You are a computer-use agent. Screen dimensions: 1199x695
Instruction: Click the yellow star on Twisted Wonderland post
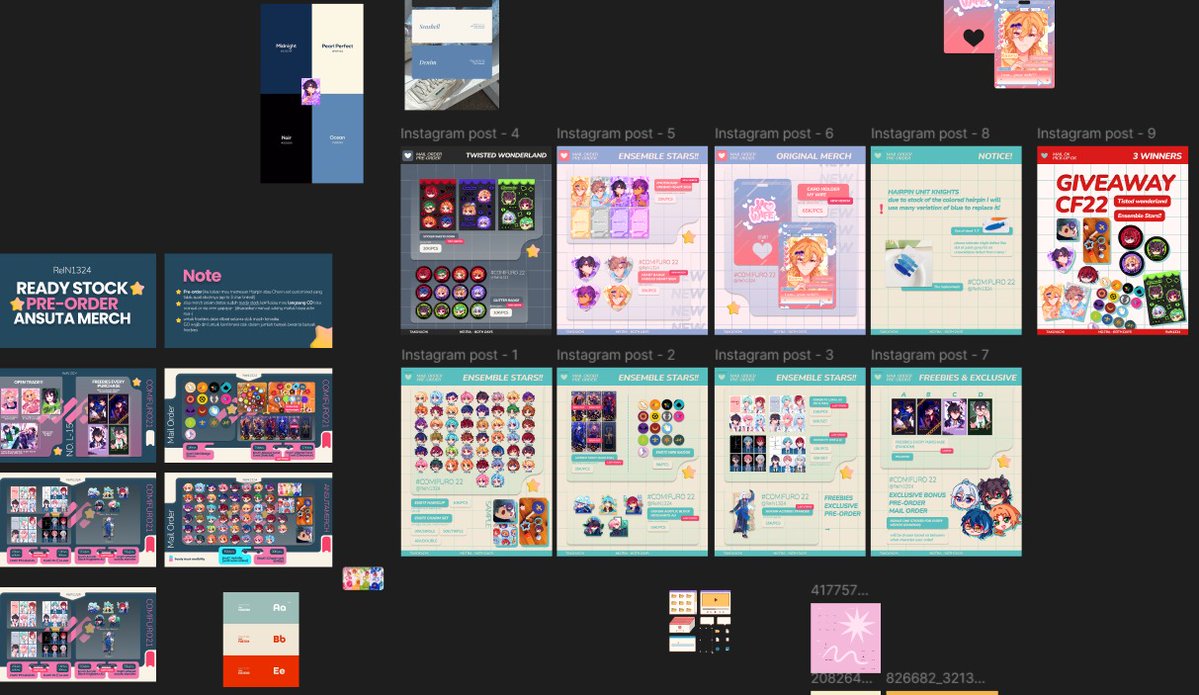(x=533, y=251)
